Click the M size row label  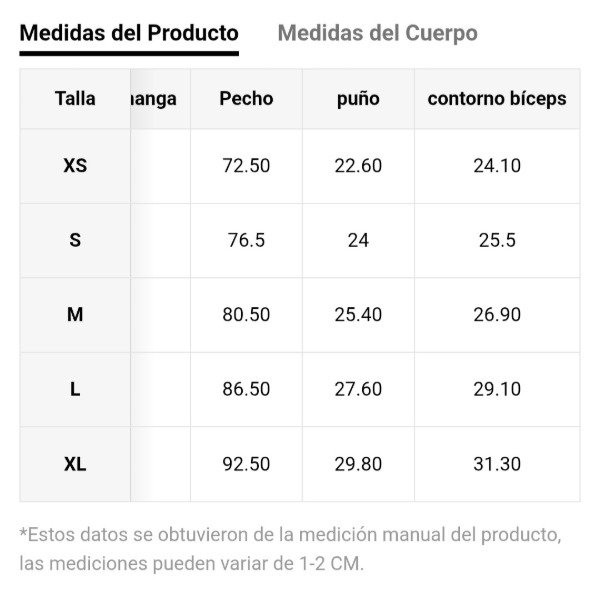click(75, 315)
